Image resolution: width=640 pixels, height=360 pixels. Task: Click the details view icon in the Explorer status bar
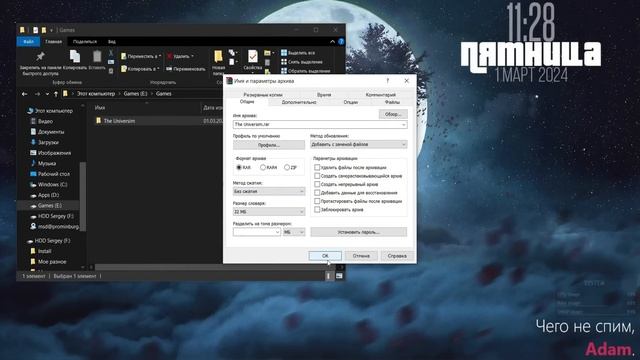(x=329, y=276)
